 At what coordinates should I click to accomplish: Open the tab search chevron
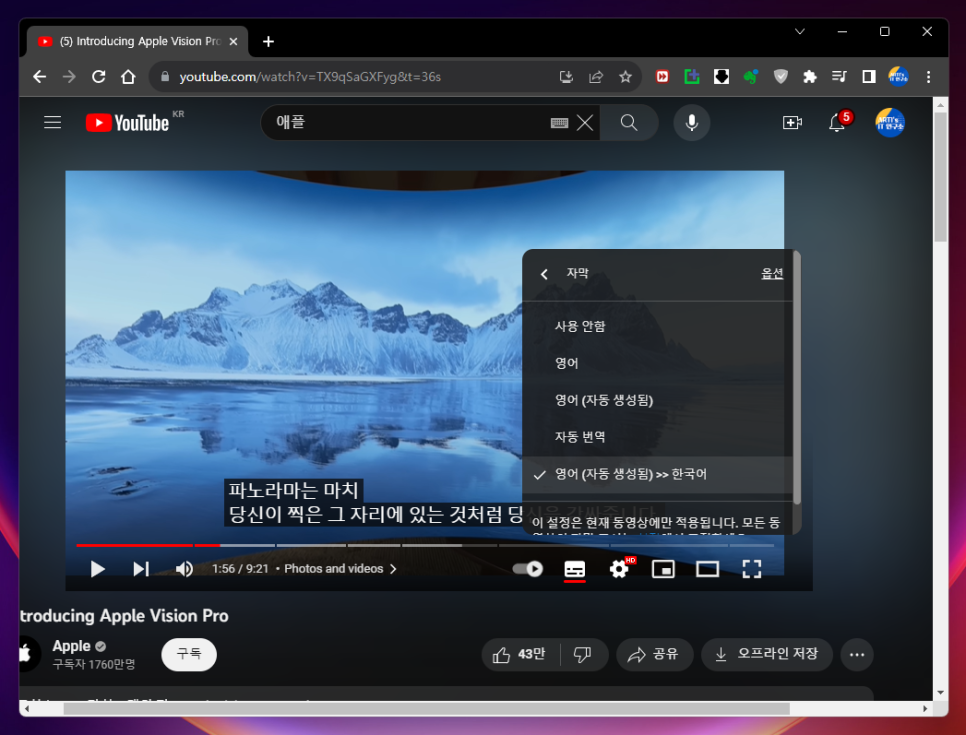point(800,31)
